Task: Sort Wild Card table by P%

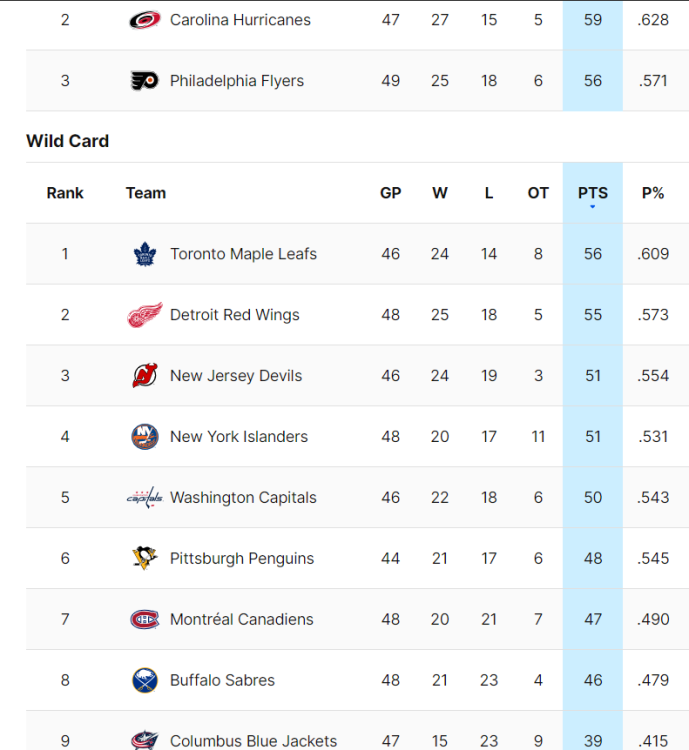Action: click(x=653, y=193)
